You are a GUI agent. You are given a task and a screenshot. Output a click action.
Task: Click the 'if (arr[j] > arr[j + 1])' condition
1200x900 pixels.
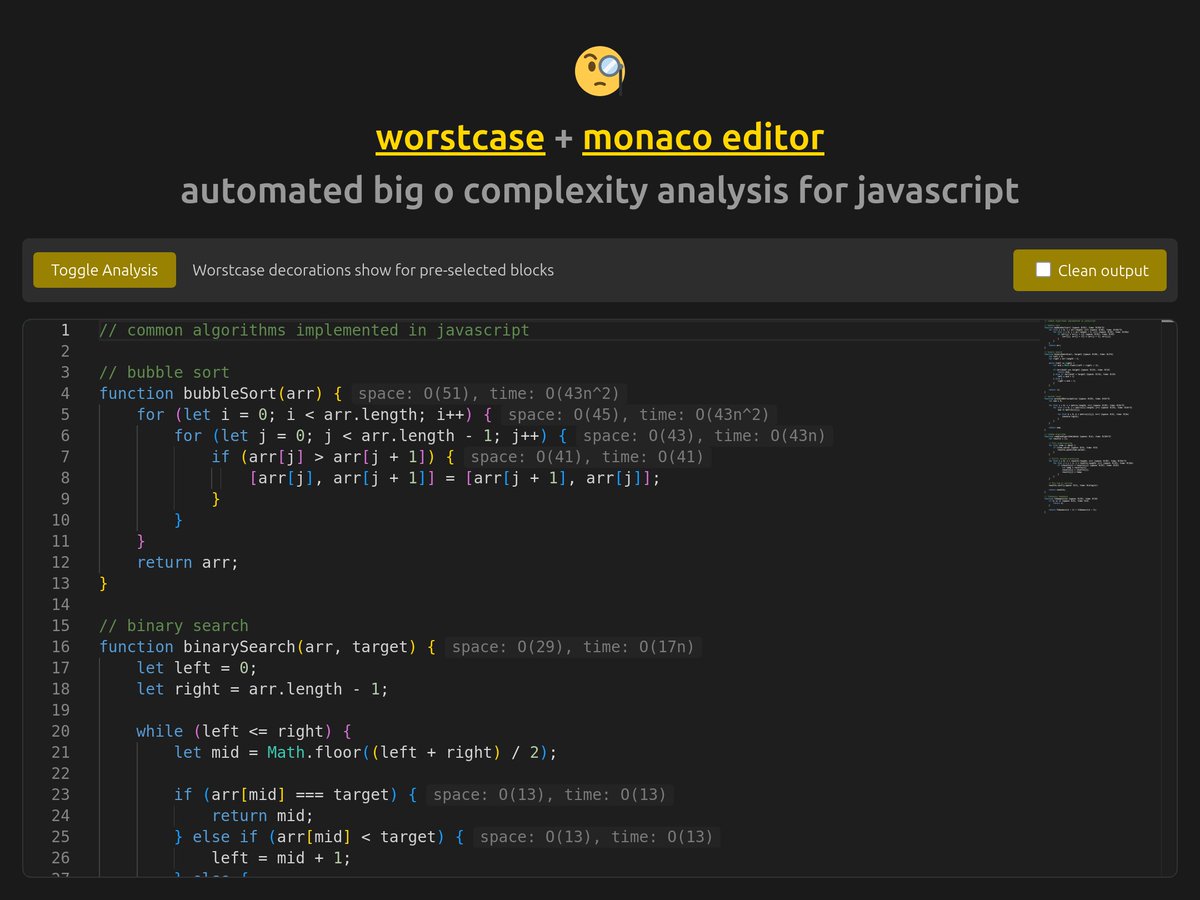[333, 457]
